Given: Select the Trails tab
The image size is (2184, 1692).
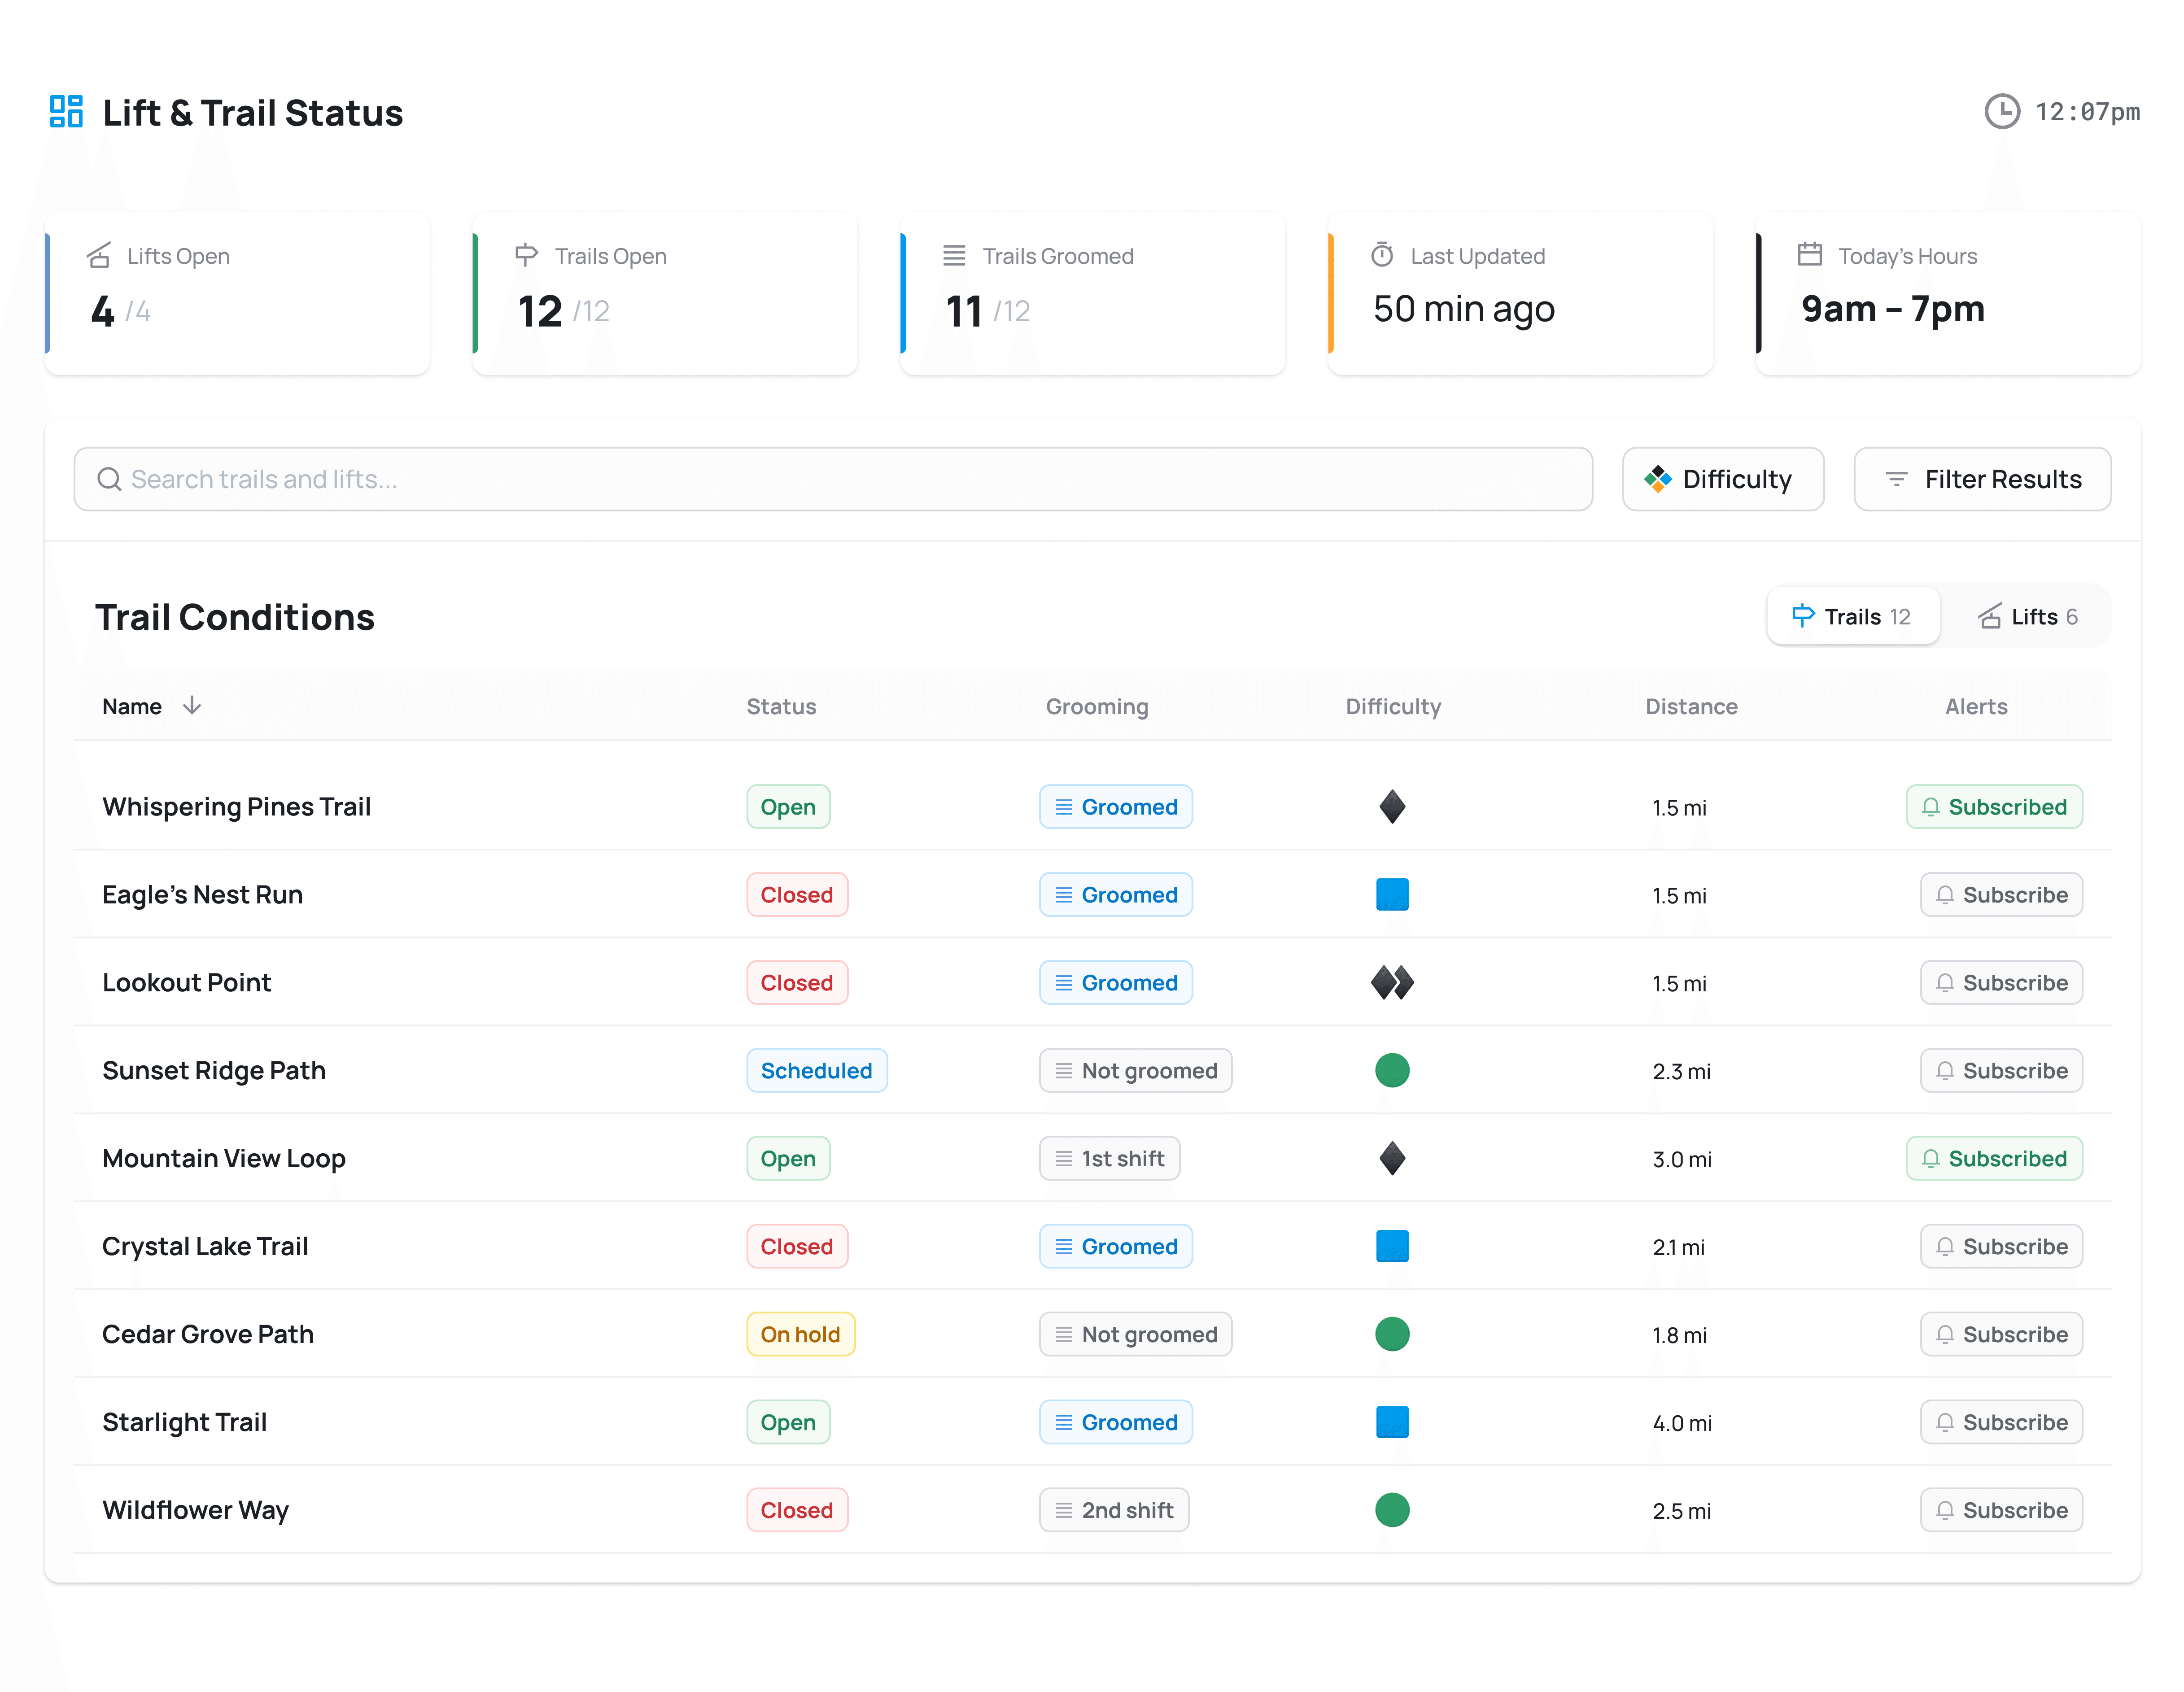Looking at the screenshot, I should pos(1852,617).
